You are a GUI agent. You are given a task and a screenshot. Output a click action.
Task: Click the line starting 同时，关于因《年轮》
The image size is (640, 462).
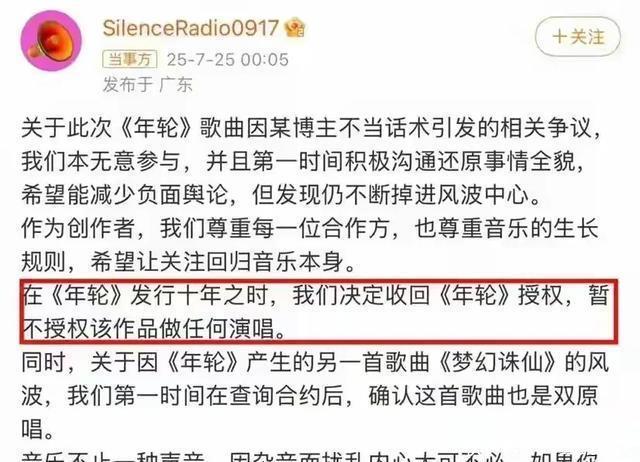point(315,362)
